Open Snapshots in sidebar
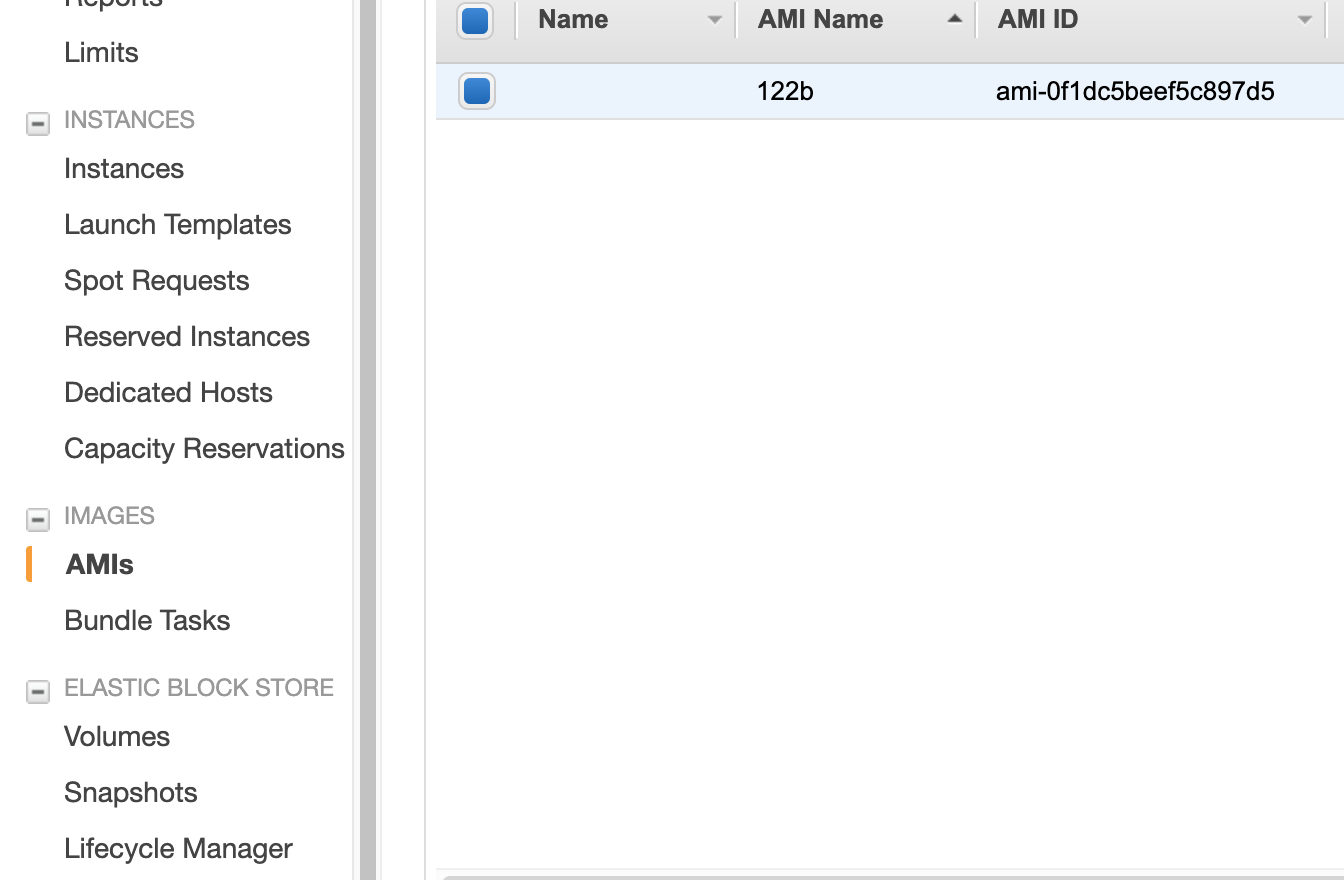The width and height of the screenshot is (1344, 880). point(130,792)
